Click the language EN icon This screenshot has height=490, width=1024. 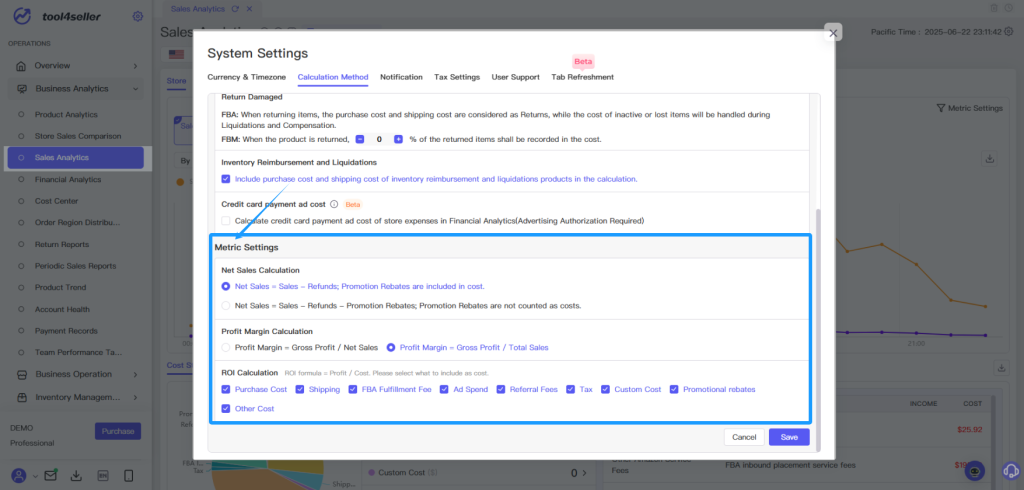(x=103, y=476)
